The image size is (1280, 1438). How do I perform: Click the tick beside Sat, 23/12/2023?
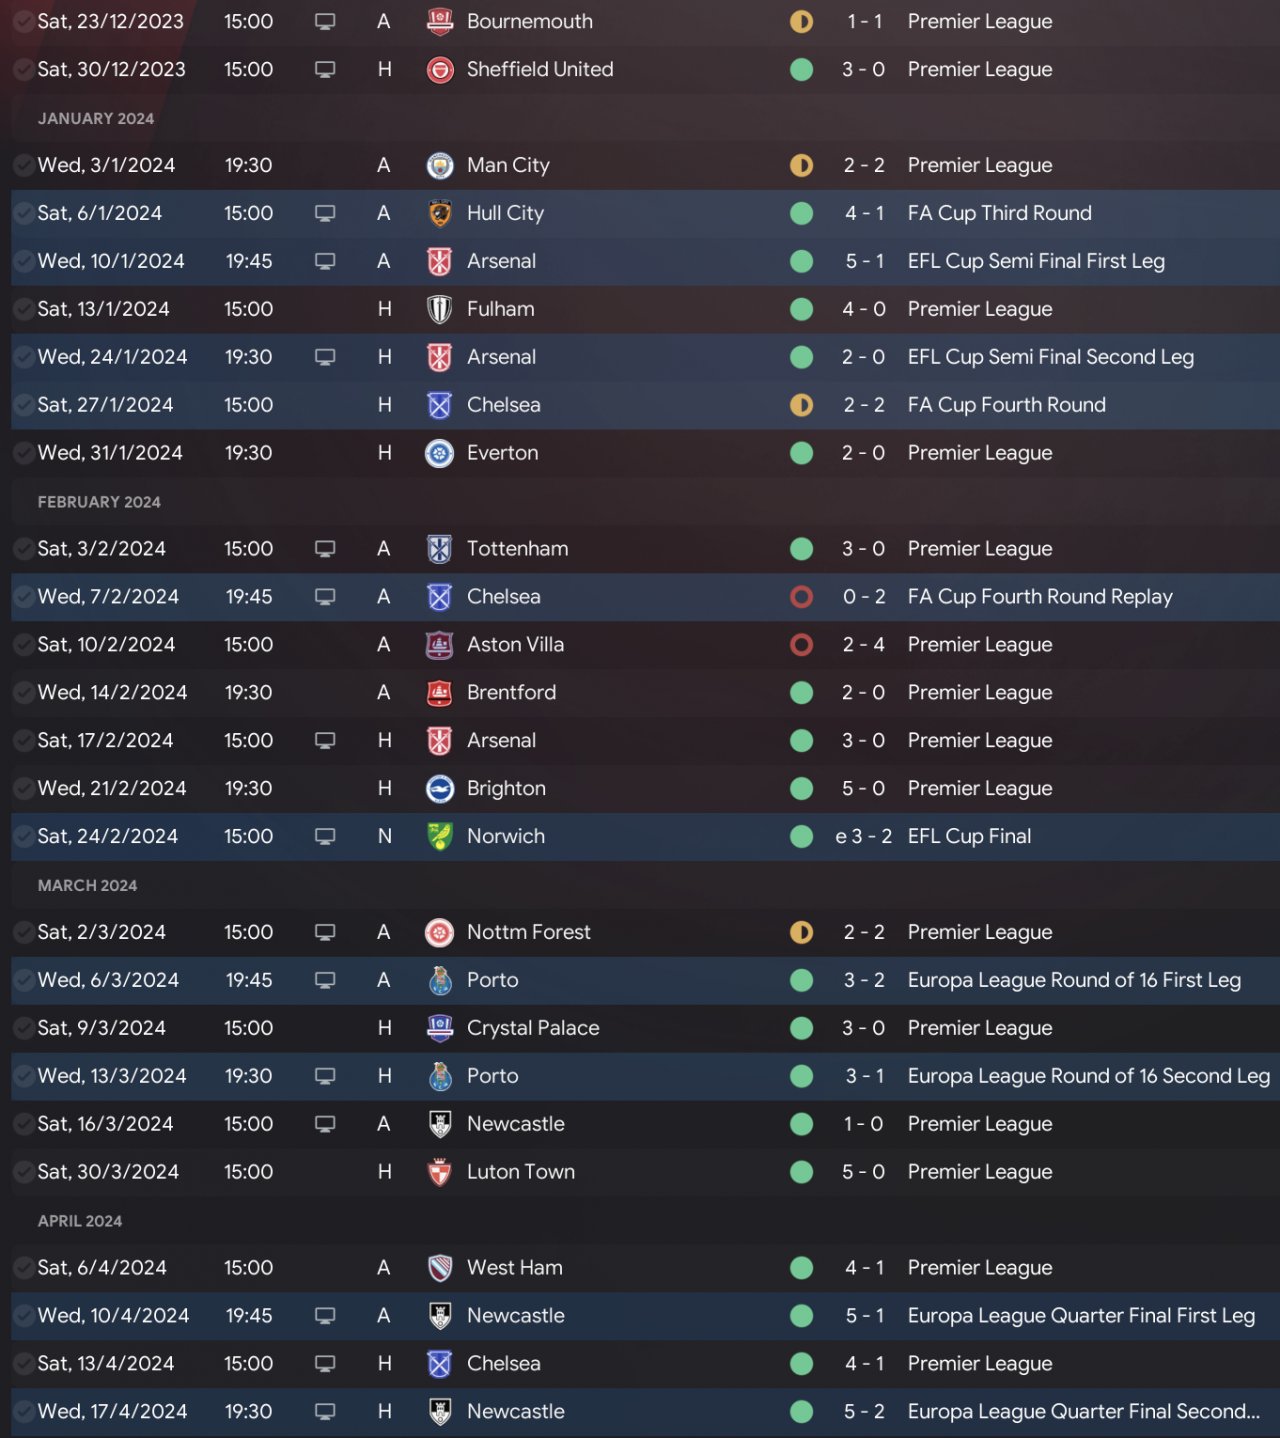[x=23, y=22]
